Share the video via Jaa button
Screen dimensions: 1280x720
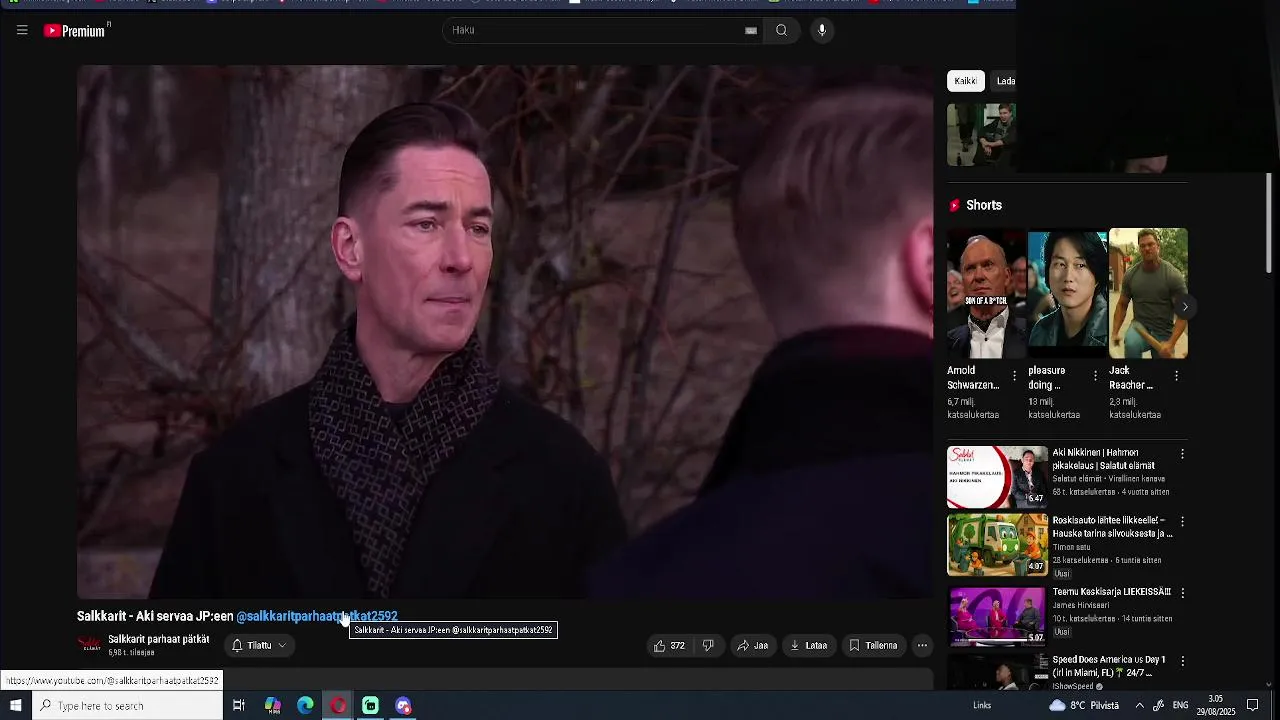point(753,646)
